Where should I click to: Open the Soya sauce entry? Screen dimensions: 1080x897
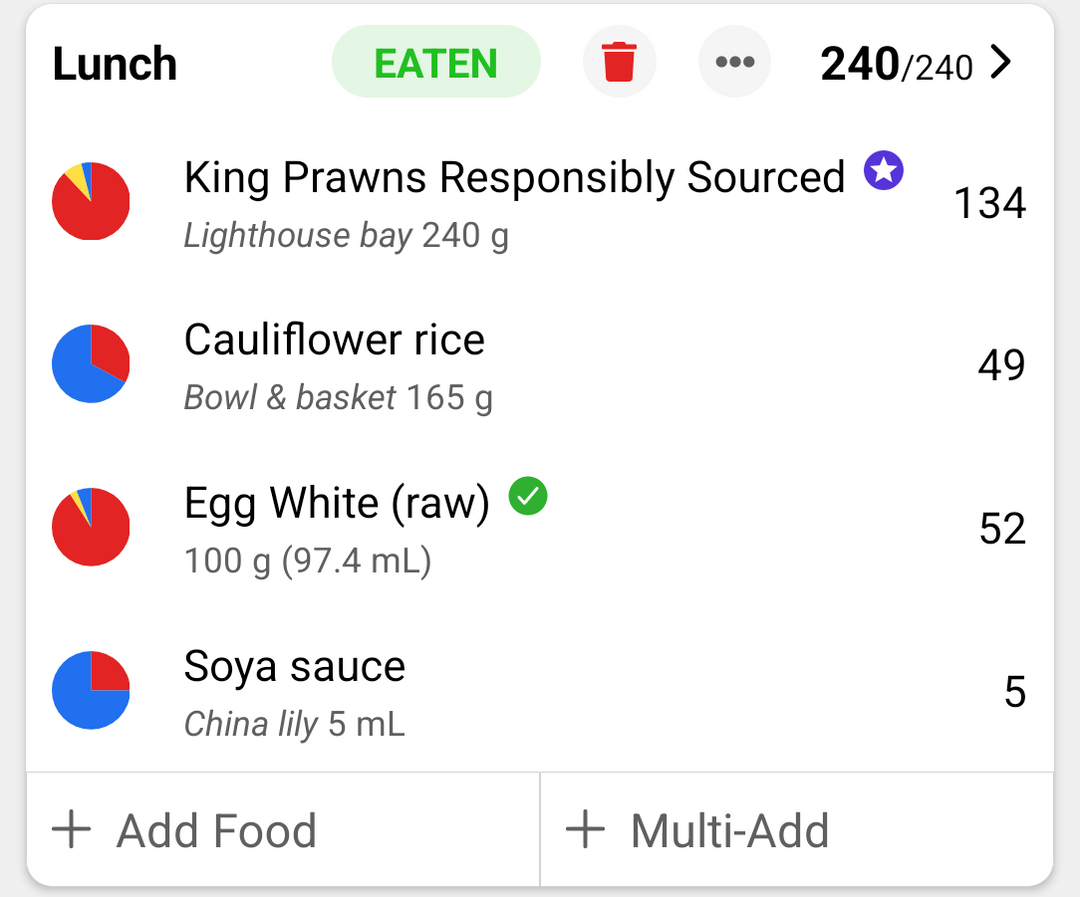(539, 691)
